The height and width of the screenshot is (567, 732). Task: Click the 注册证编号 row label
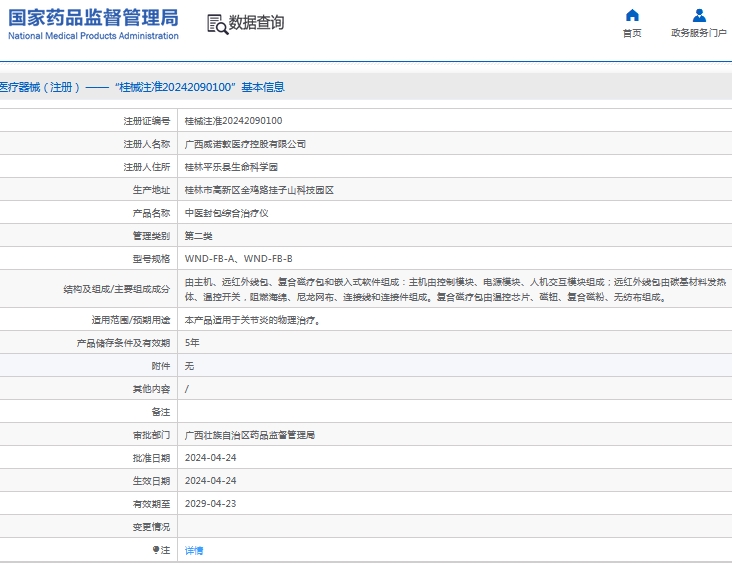(147, 121)
